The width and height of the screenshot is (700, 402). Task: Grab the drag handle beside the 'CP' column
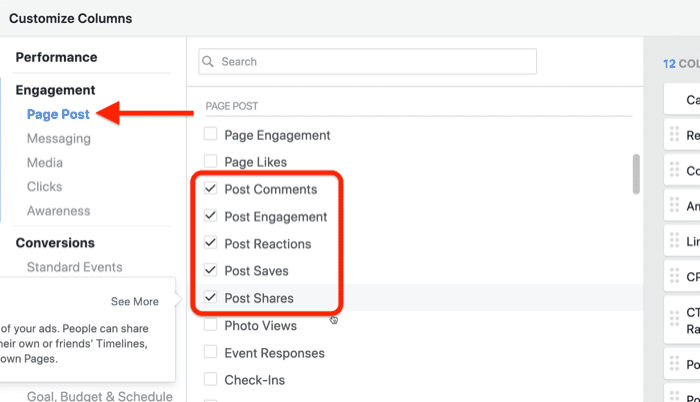pos(673,278)
